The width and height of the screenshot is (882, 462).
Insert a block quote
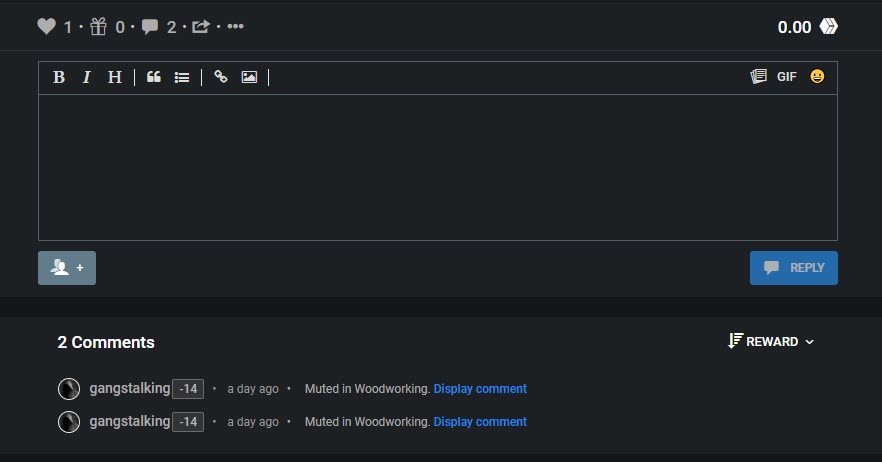point(154,77)
